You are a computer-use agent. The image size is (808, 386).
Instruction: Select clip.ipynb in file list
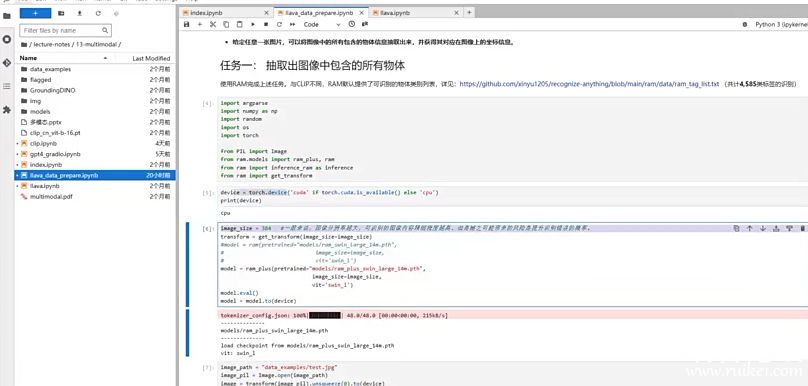point(95,143)
